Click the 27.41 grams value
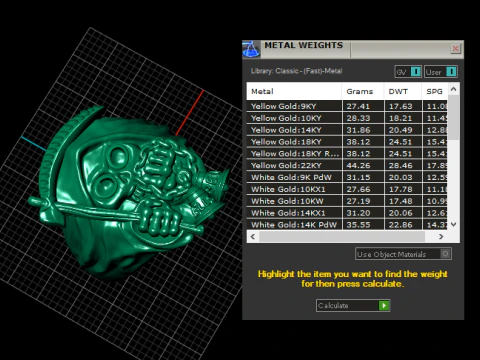This screenshot has width=480, height=360. coord(358,106)
